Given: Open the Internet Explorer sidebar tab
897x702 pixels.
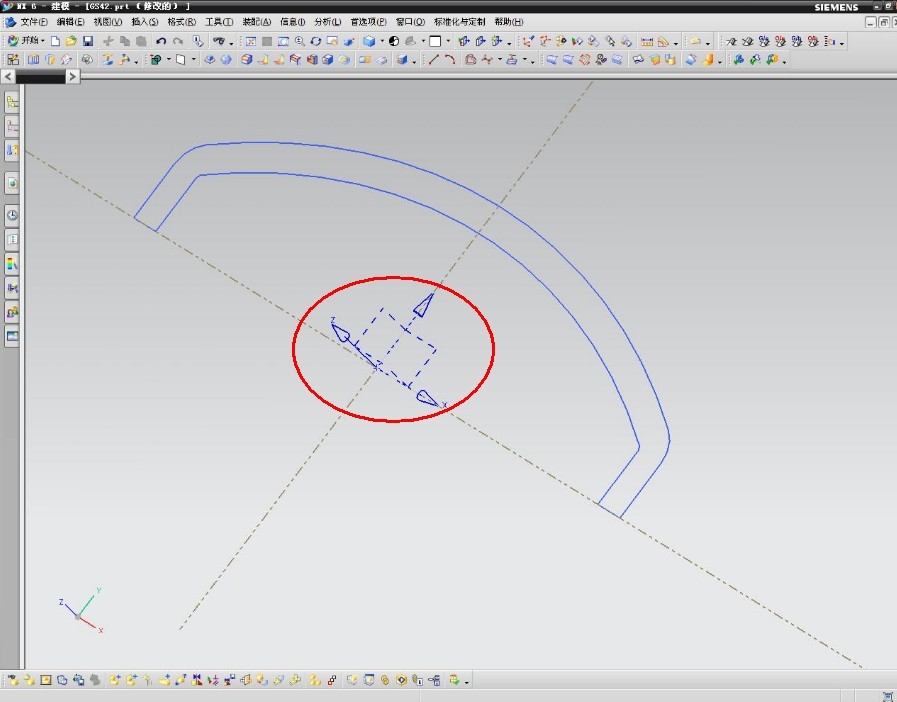Looking at the screenshot, I should [12, 183].
